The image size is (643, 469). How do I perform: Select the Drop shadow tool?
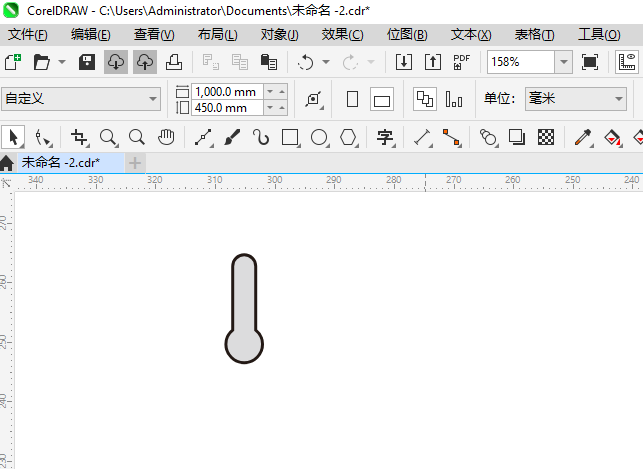[517, 137]
